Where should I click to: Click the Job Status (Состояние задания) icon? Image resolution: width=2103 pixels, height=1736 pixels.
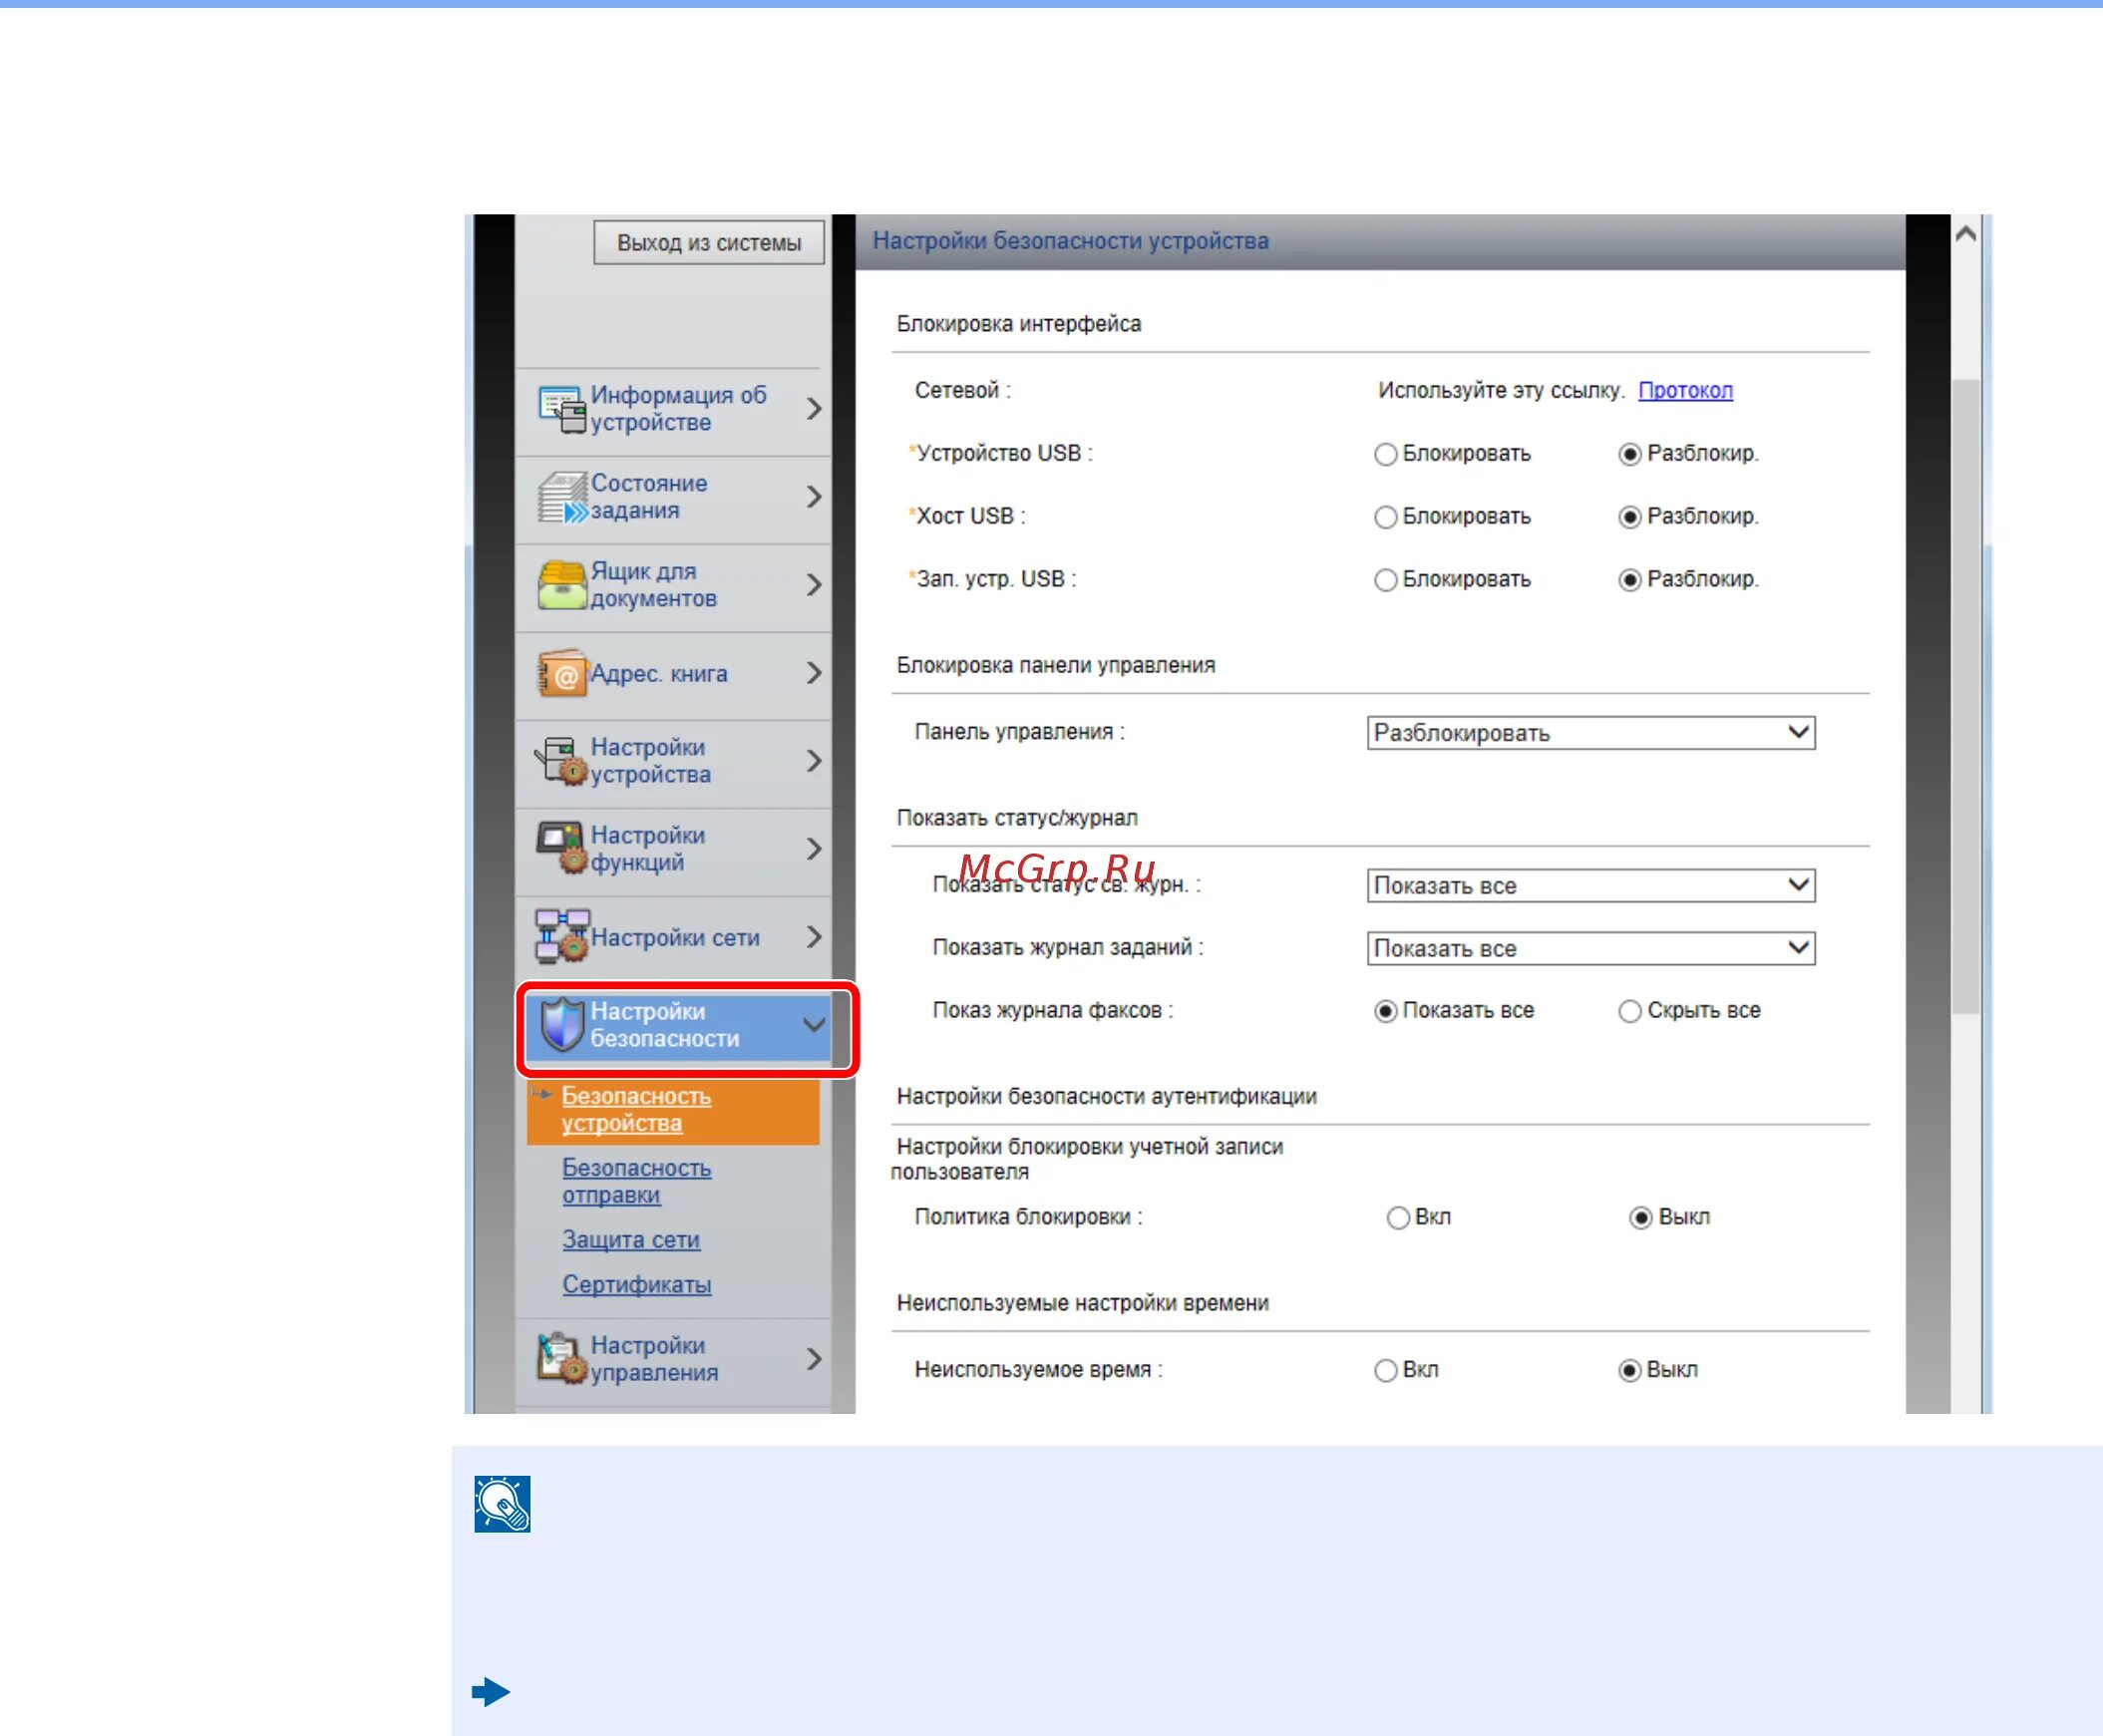click(x=561, y=497)
